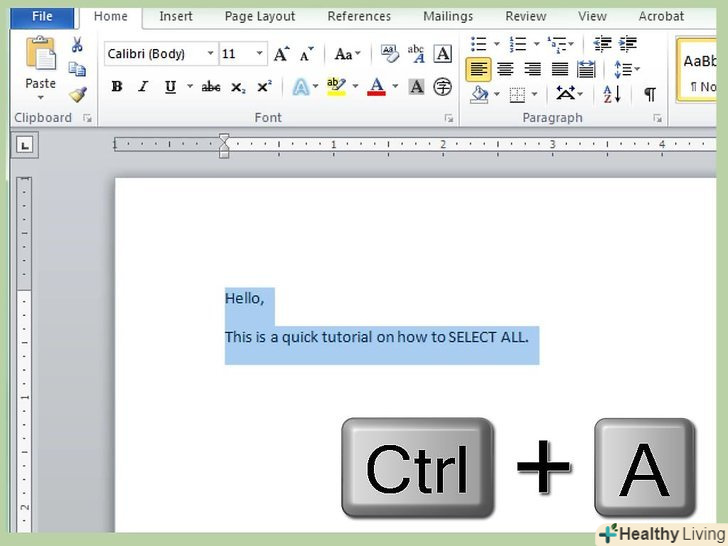Apply Text Effects glowing A
This screenshot has width=728, height=546.
(300, 87)
